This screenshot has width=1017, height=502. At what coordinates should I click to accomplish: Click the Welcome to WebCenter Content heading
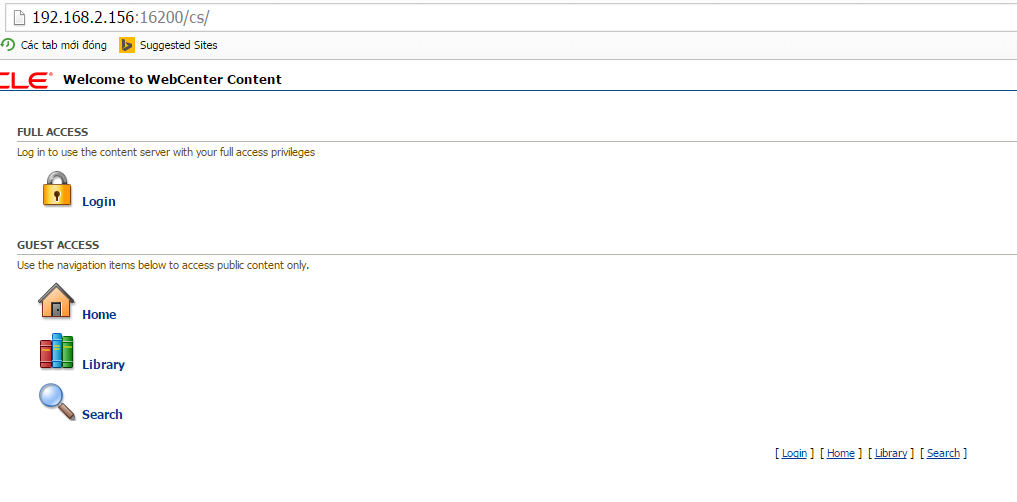(x=172, y=80)
